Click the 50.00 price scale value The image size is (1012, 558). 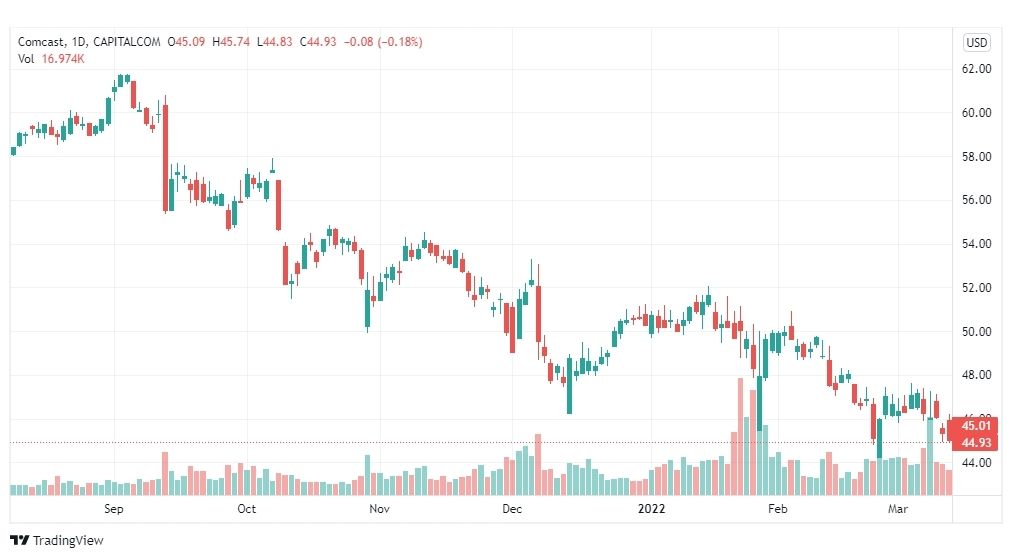(x=977, y=332)
